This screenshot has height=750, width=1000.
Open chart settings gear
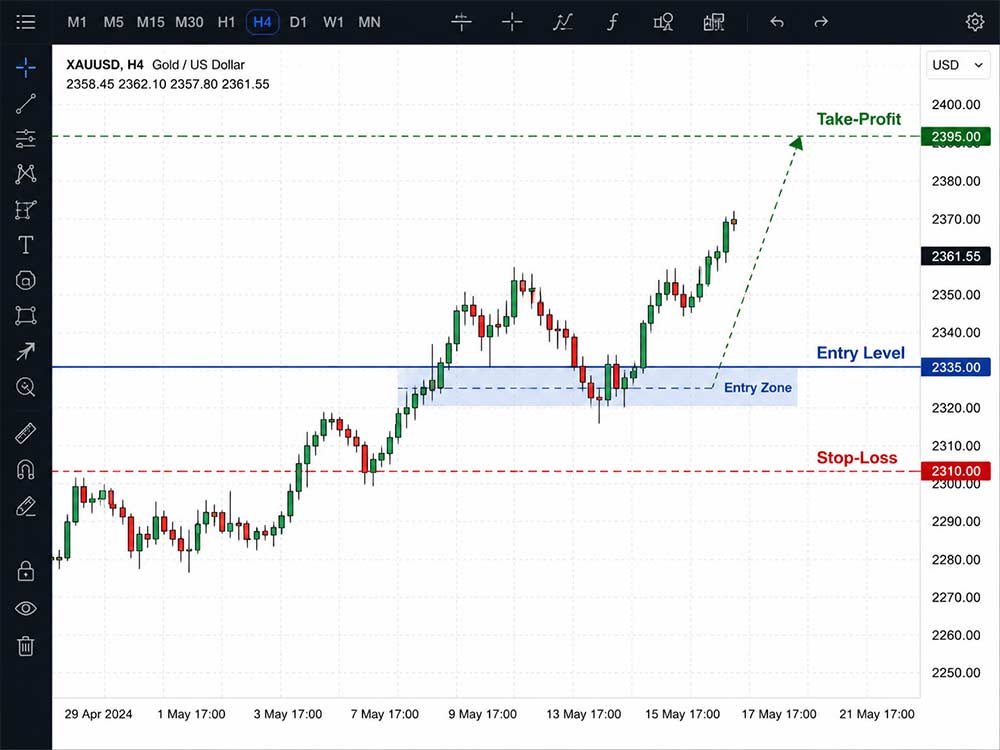(x=974, y=22)
